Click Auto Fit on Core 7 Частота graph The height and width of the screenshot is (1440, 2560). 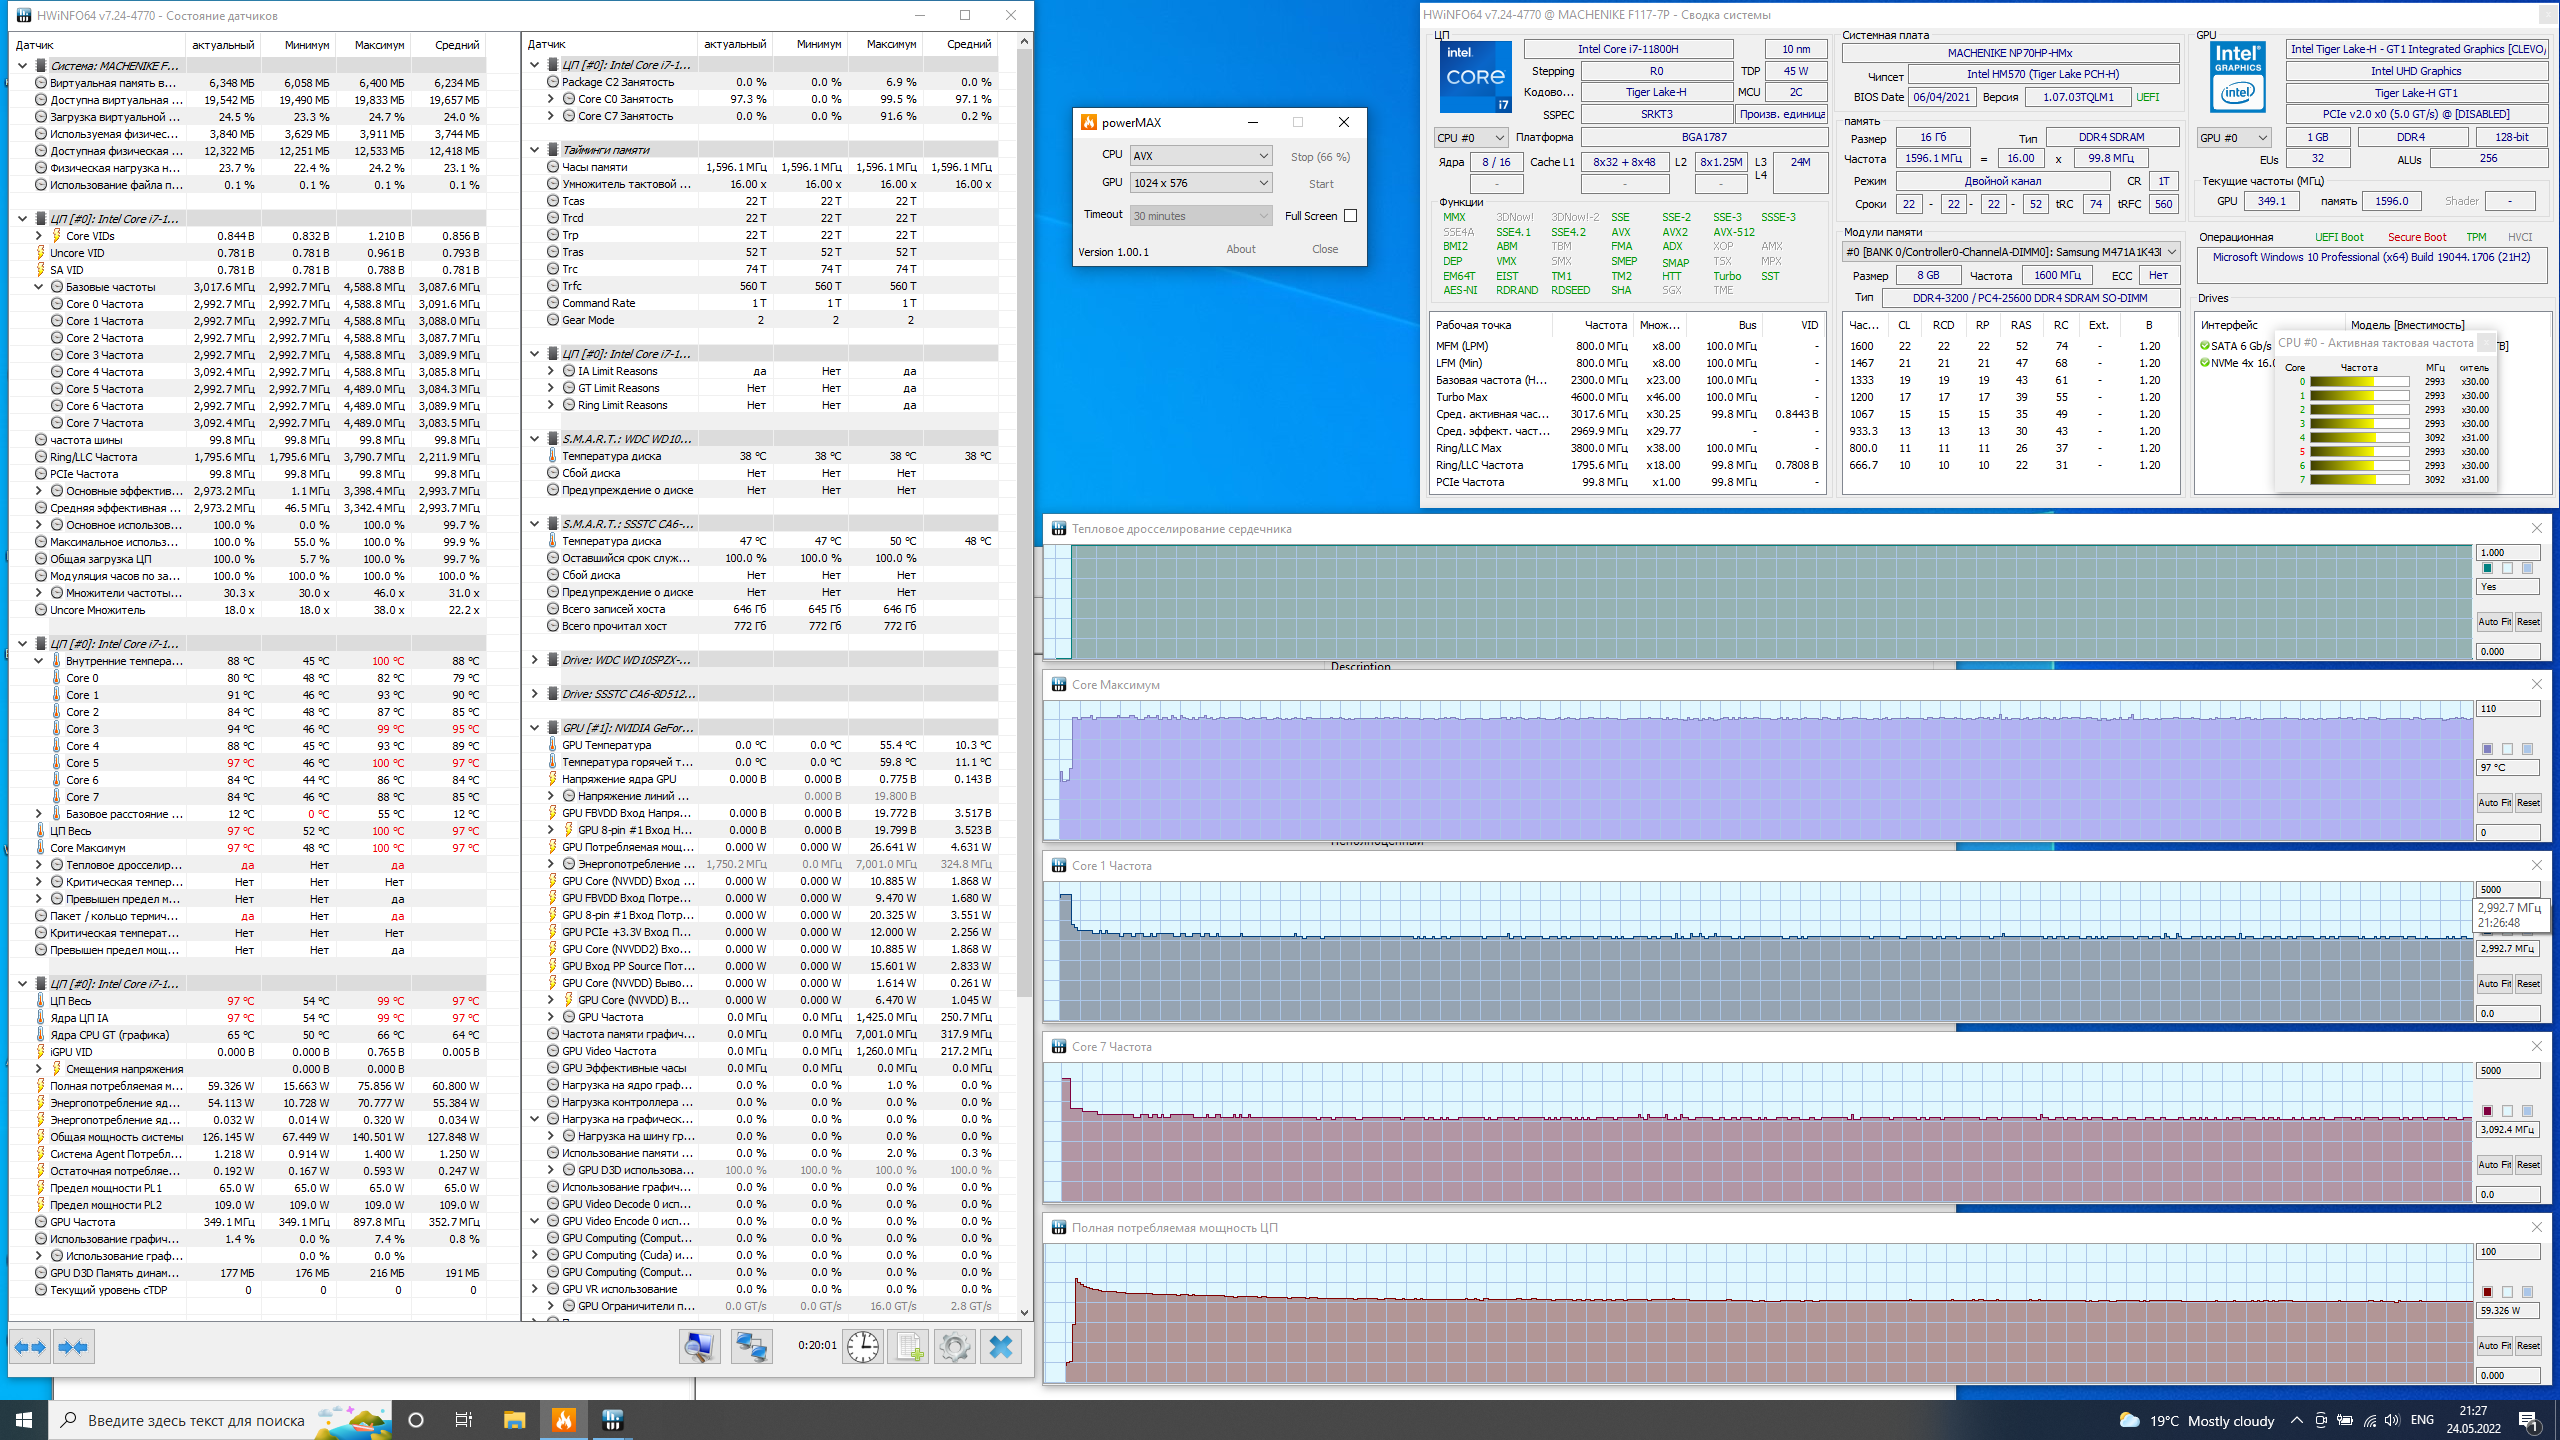(2494, 1164)
